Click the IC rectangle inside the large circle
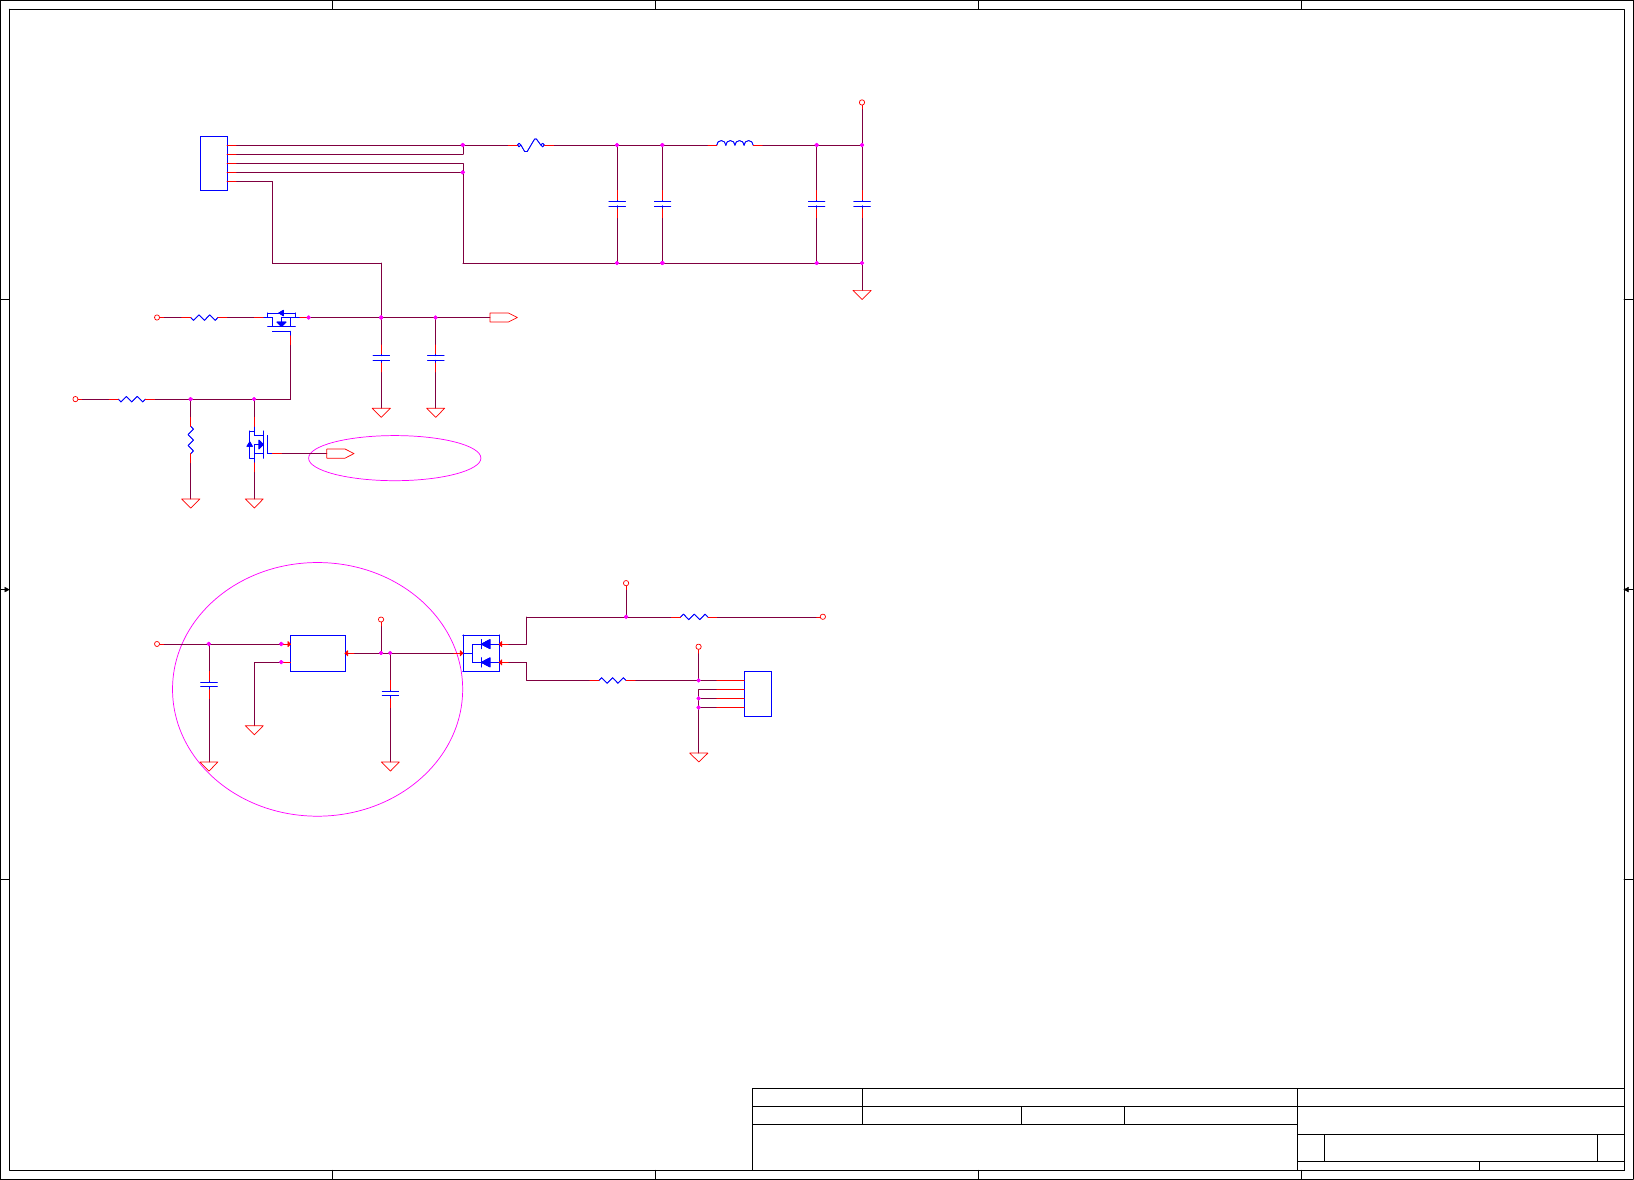Image resolution: width=1634 pixels, height=1180 pixels. pyautogui.click(x=318, y=653)
